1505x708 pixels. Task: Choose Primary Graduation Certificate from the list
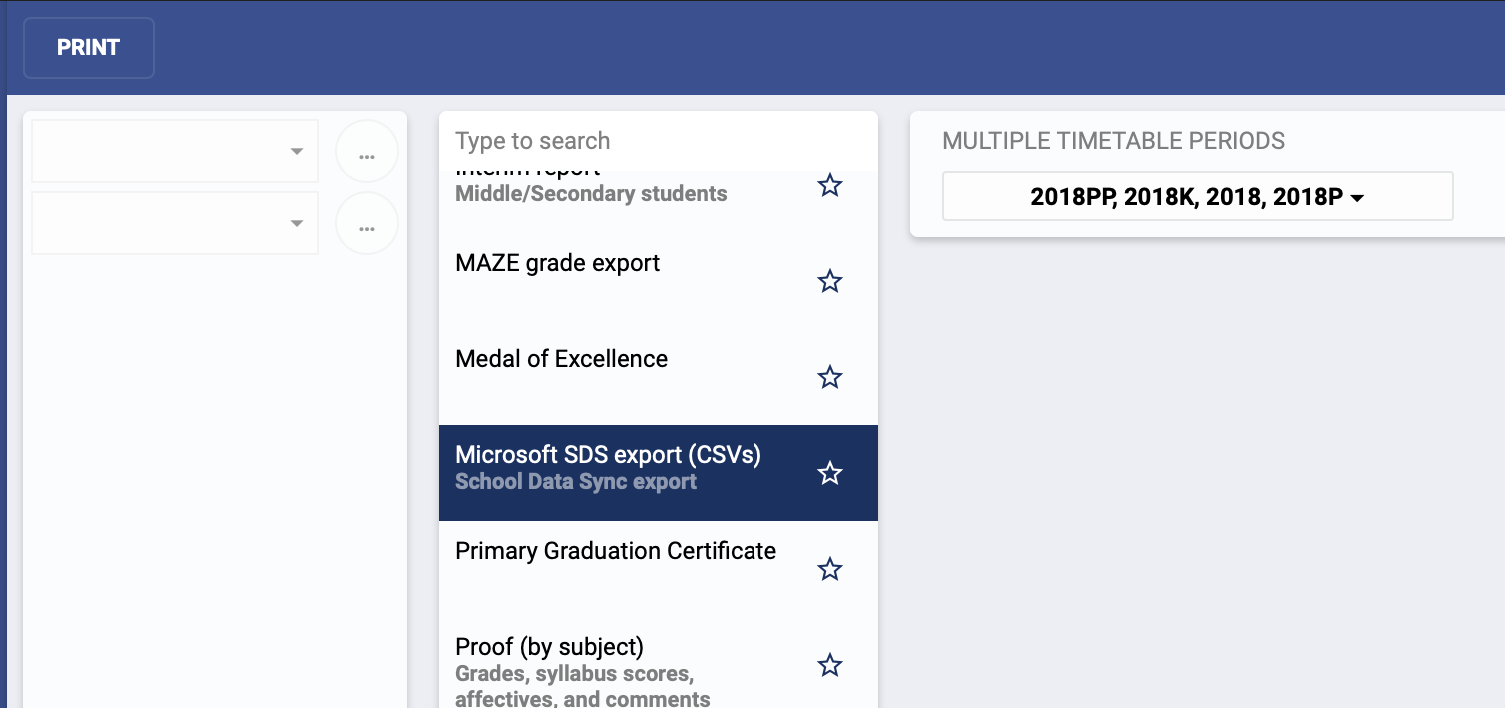615,550
